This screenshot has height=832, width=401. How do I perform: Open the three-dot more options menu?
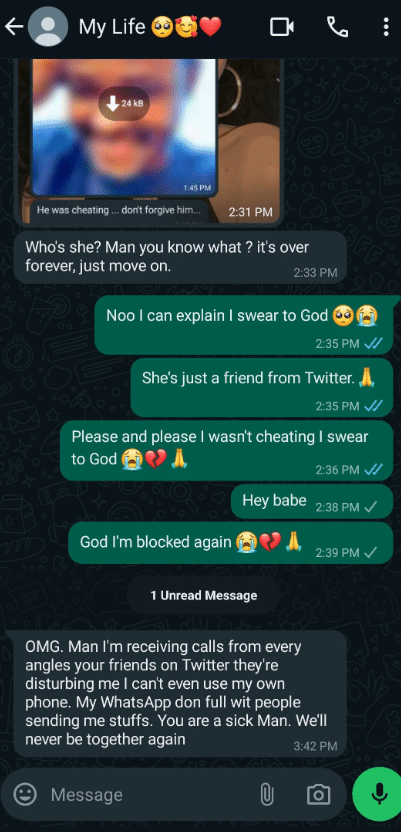tap(386, 27)
